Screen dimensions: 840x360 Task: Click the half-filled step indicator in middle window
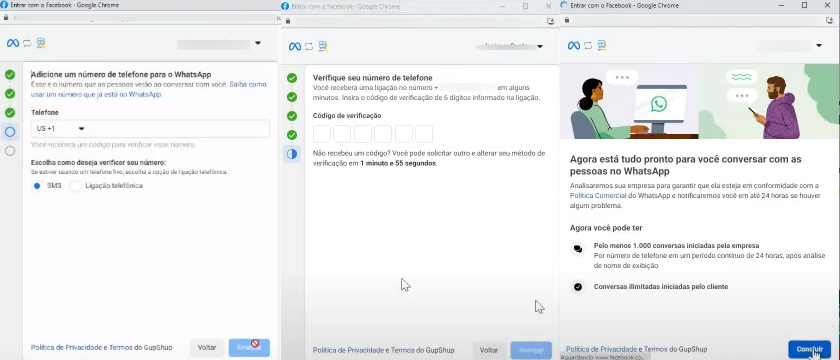pyautogui.click(x=292, y=154)
